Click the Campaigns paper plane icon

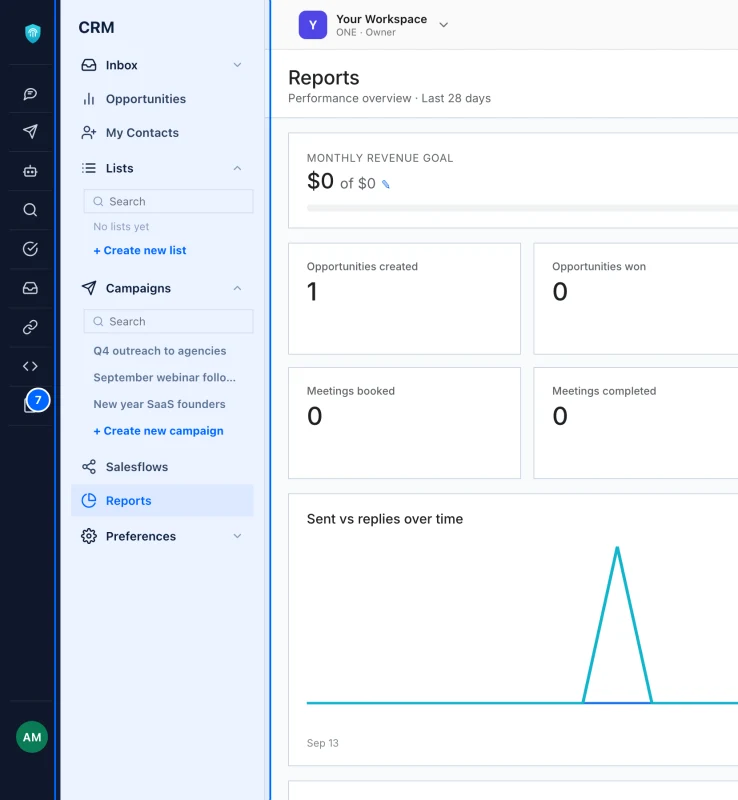pos(89,288)
